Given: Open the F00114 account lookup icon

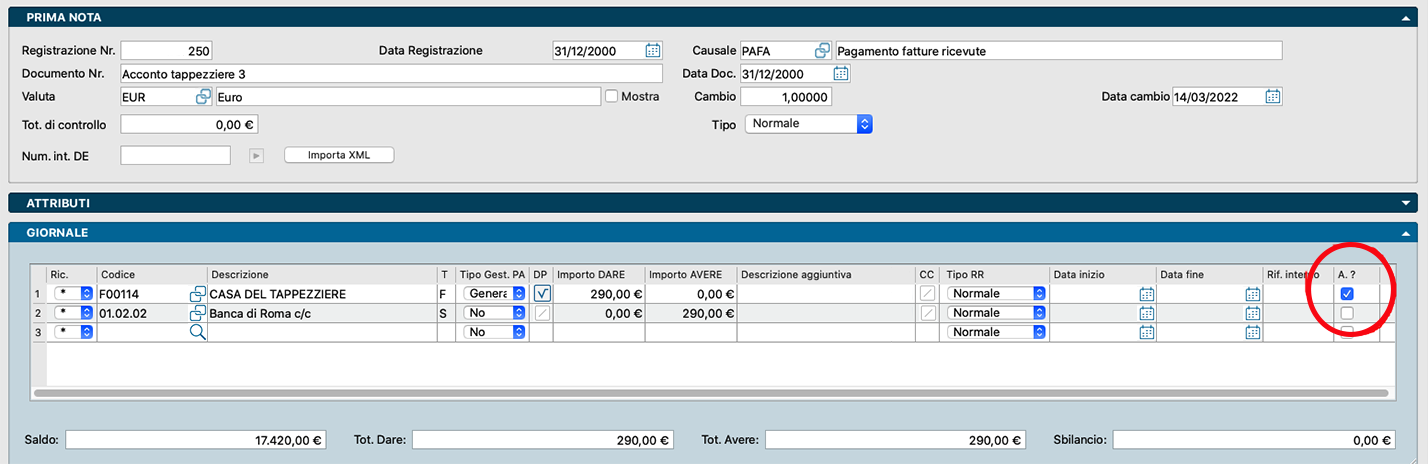Looking at the screenshot, I should click(x=198, y=294).
